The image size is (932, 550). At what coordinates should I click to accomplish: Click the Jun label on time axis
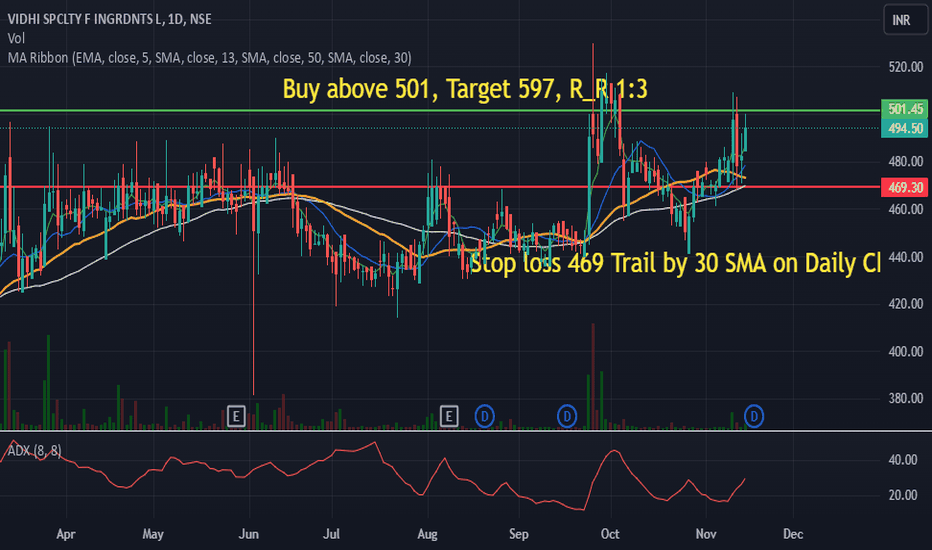(248, 534)
